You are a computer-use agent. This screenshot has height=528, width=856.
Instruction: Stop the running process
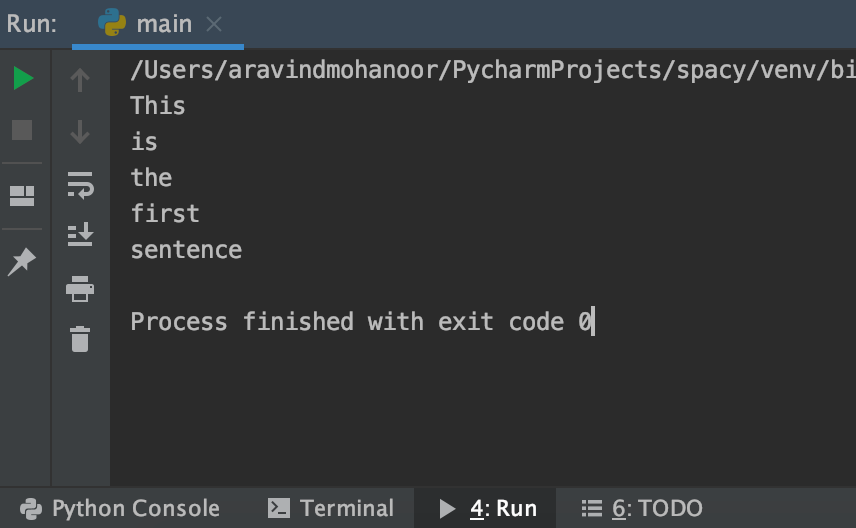(x=22, y=130)
